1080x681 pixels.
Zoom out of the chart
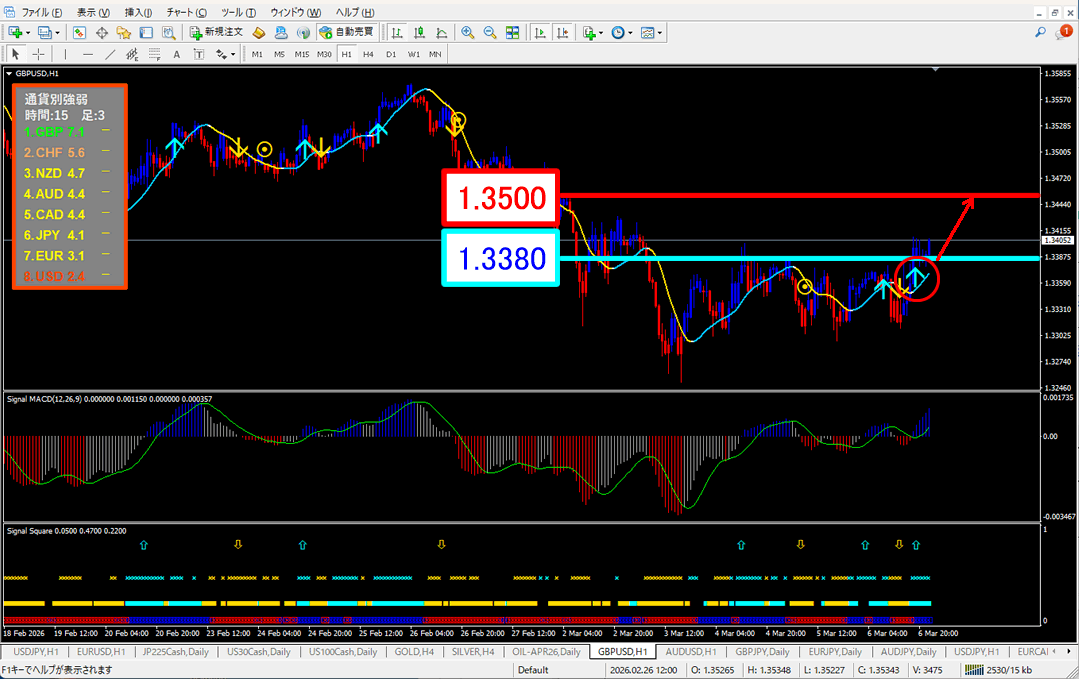coord(490,32)
